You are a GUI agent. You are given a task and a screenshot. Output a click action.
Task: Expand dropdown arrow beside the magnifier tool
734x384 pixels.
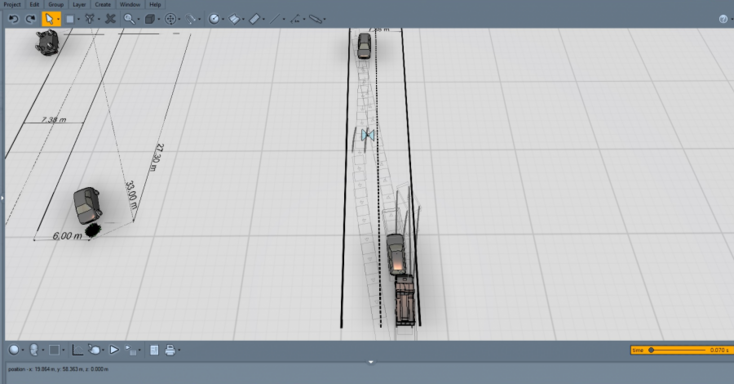click(139, 20)
